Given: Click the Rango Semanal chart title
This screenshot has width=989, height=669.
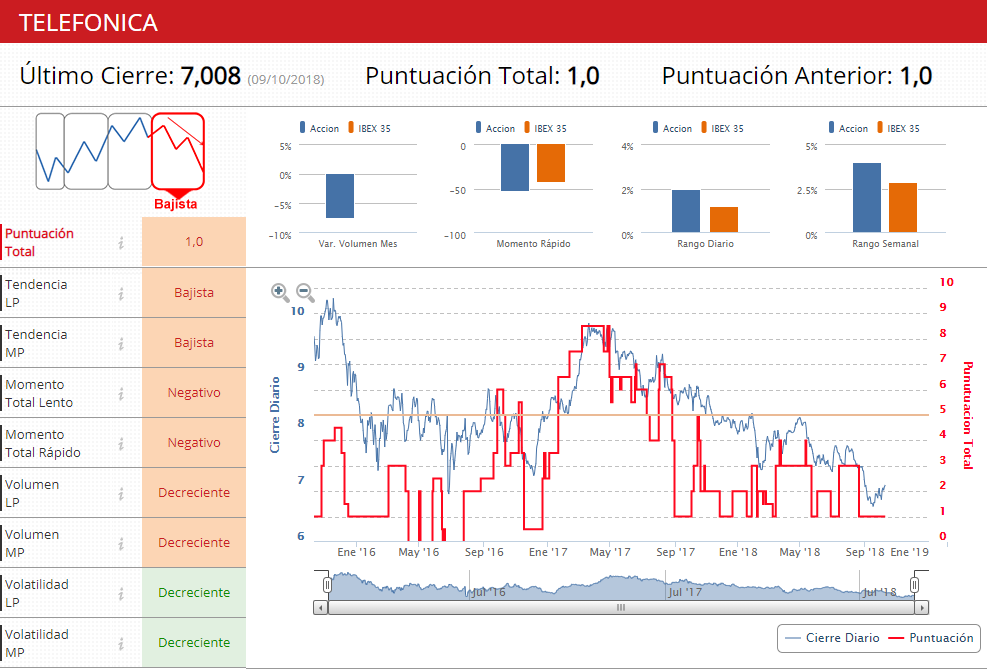Looking at the screenshot, I should pos(886,244).
